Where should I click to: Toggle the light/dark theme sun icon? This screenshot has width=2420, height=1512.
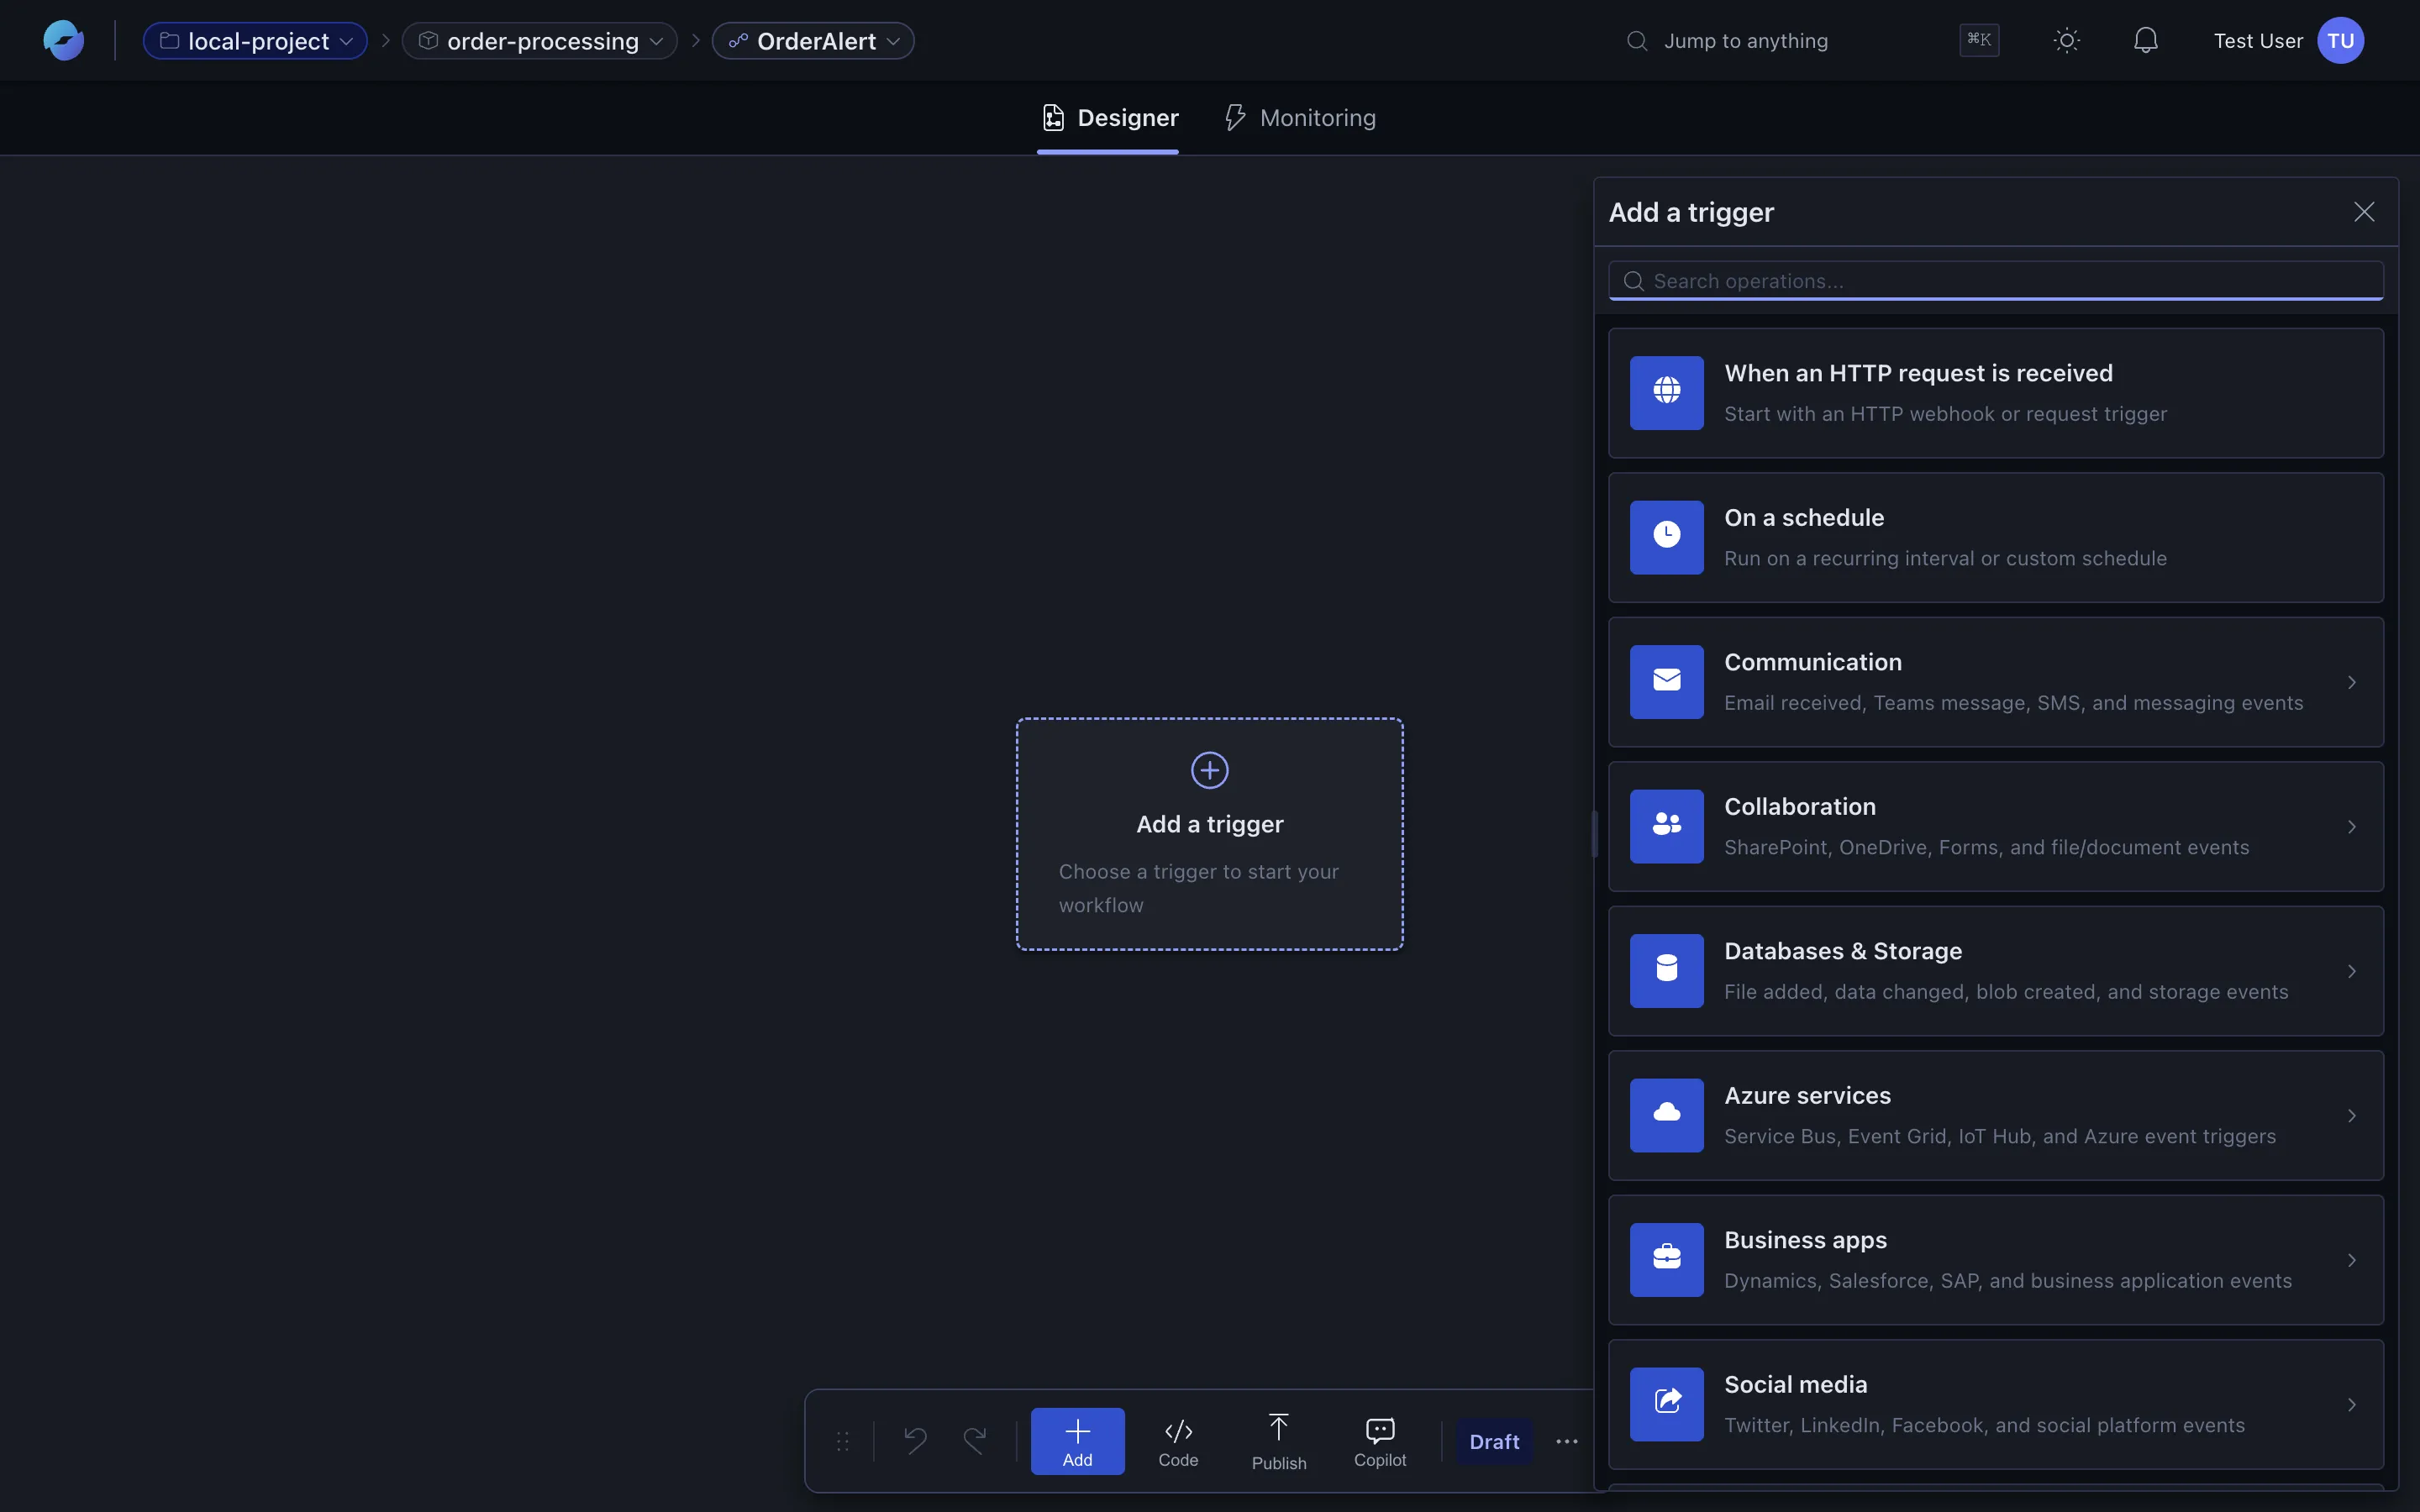[2066, 41]
